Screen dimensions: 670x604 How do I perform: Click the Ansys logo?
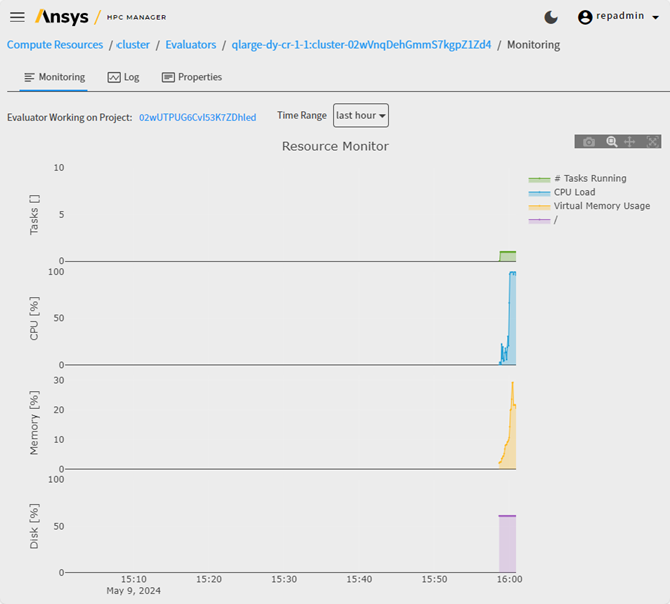(x=68, y=17)
